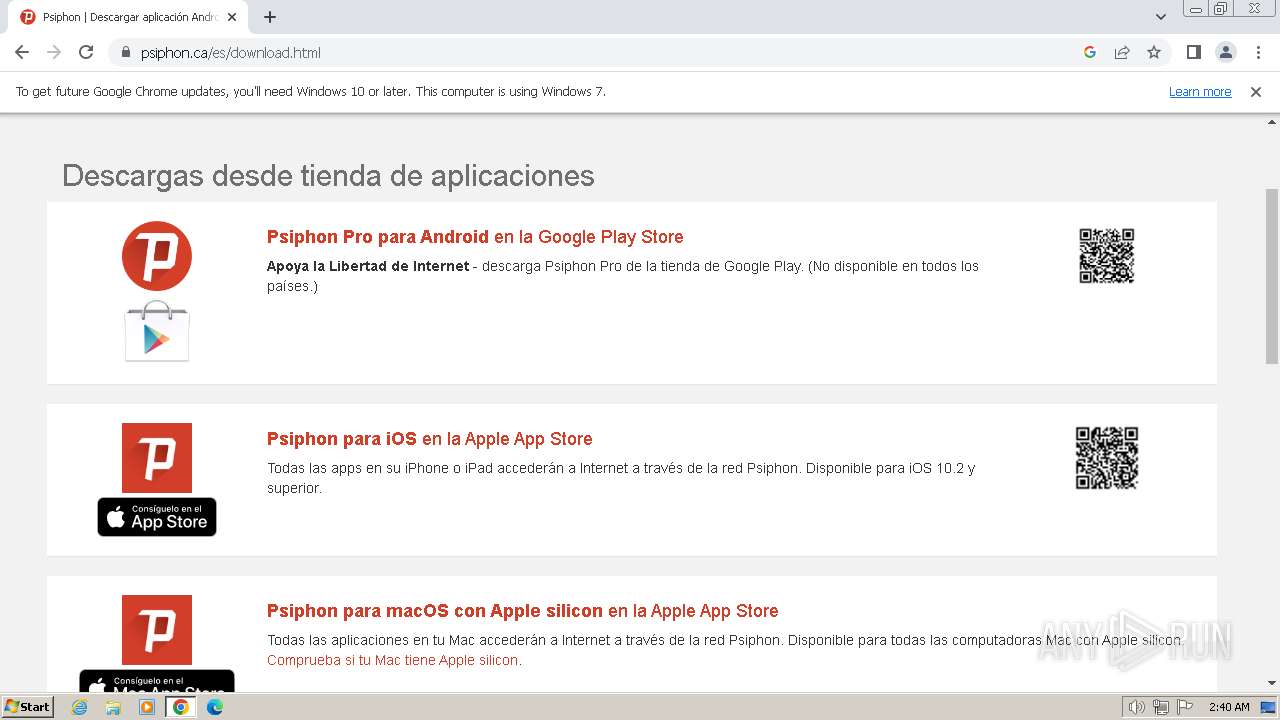View site info via the padlock icon

[125, 52]
